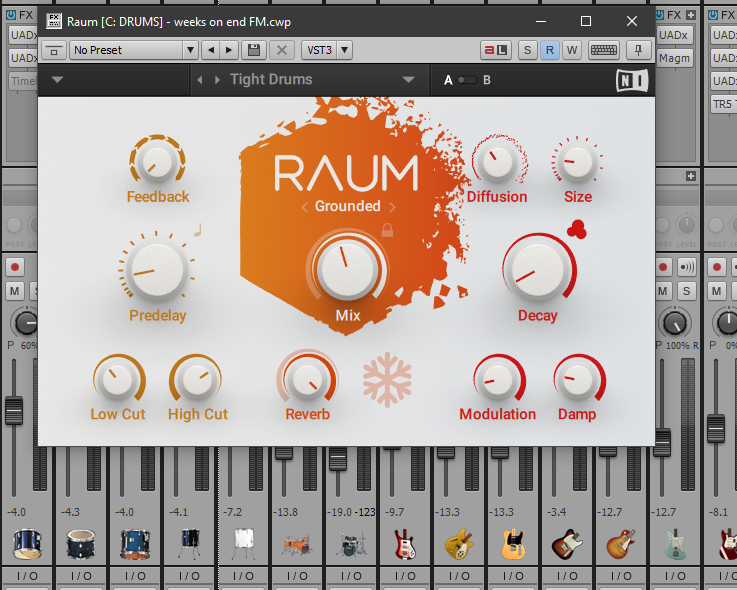
Task: Go to next preset in host toolbar
Action: coord(229,50)
